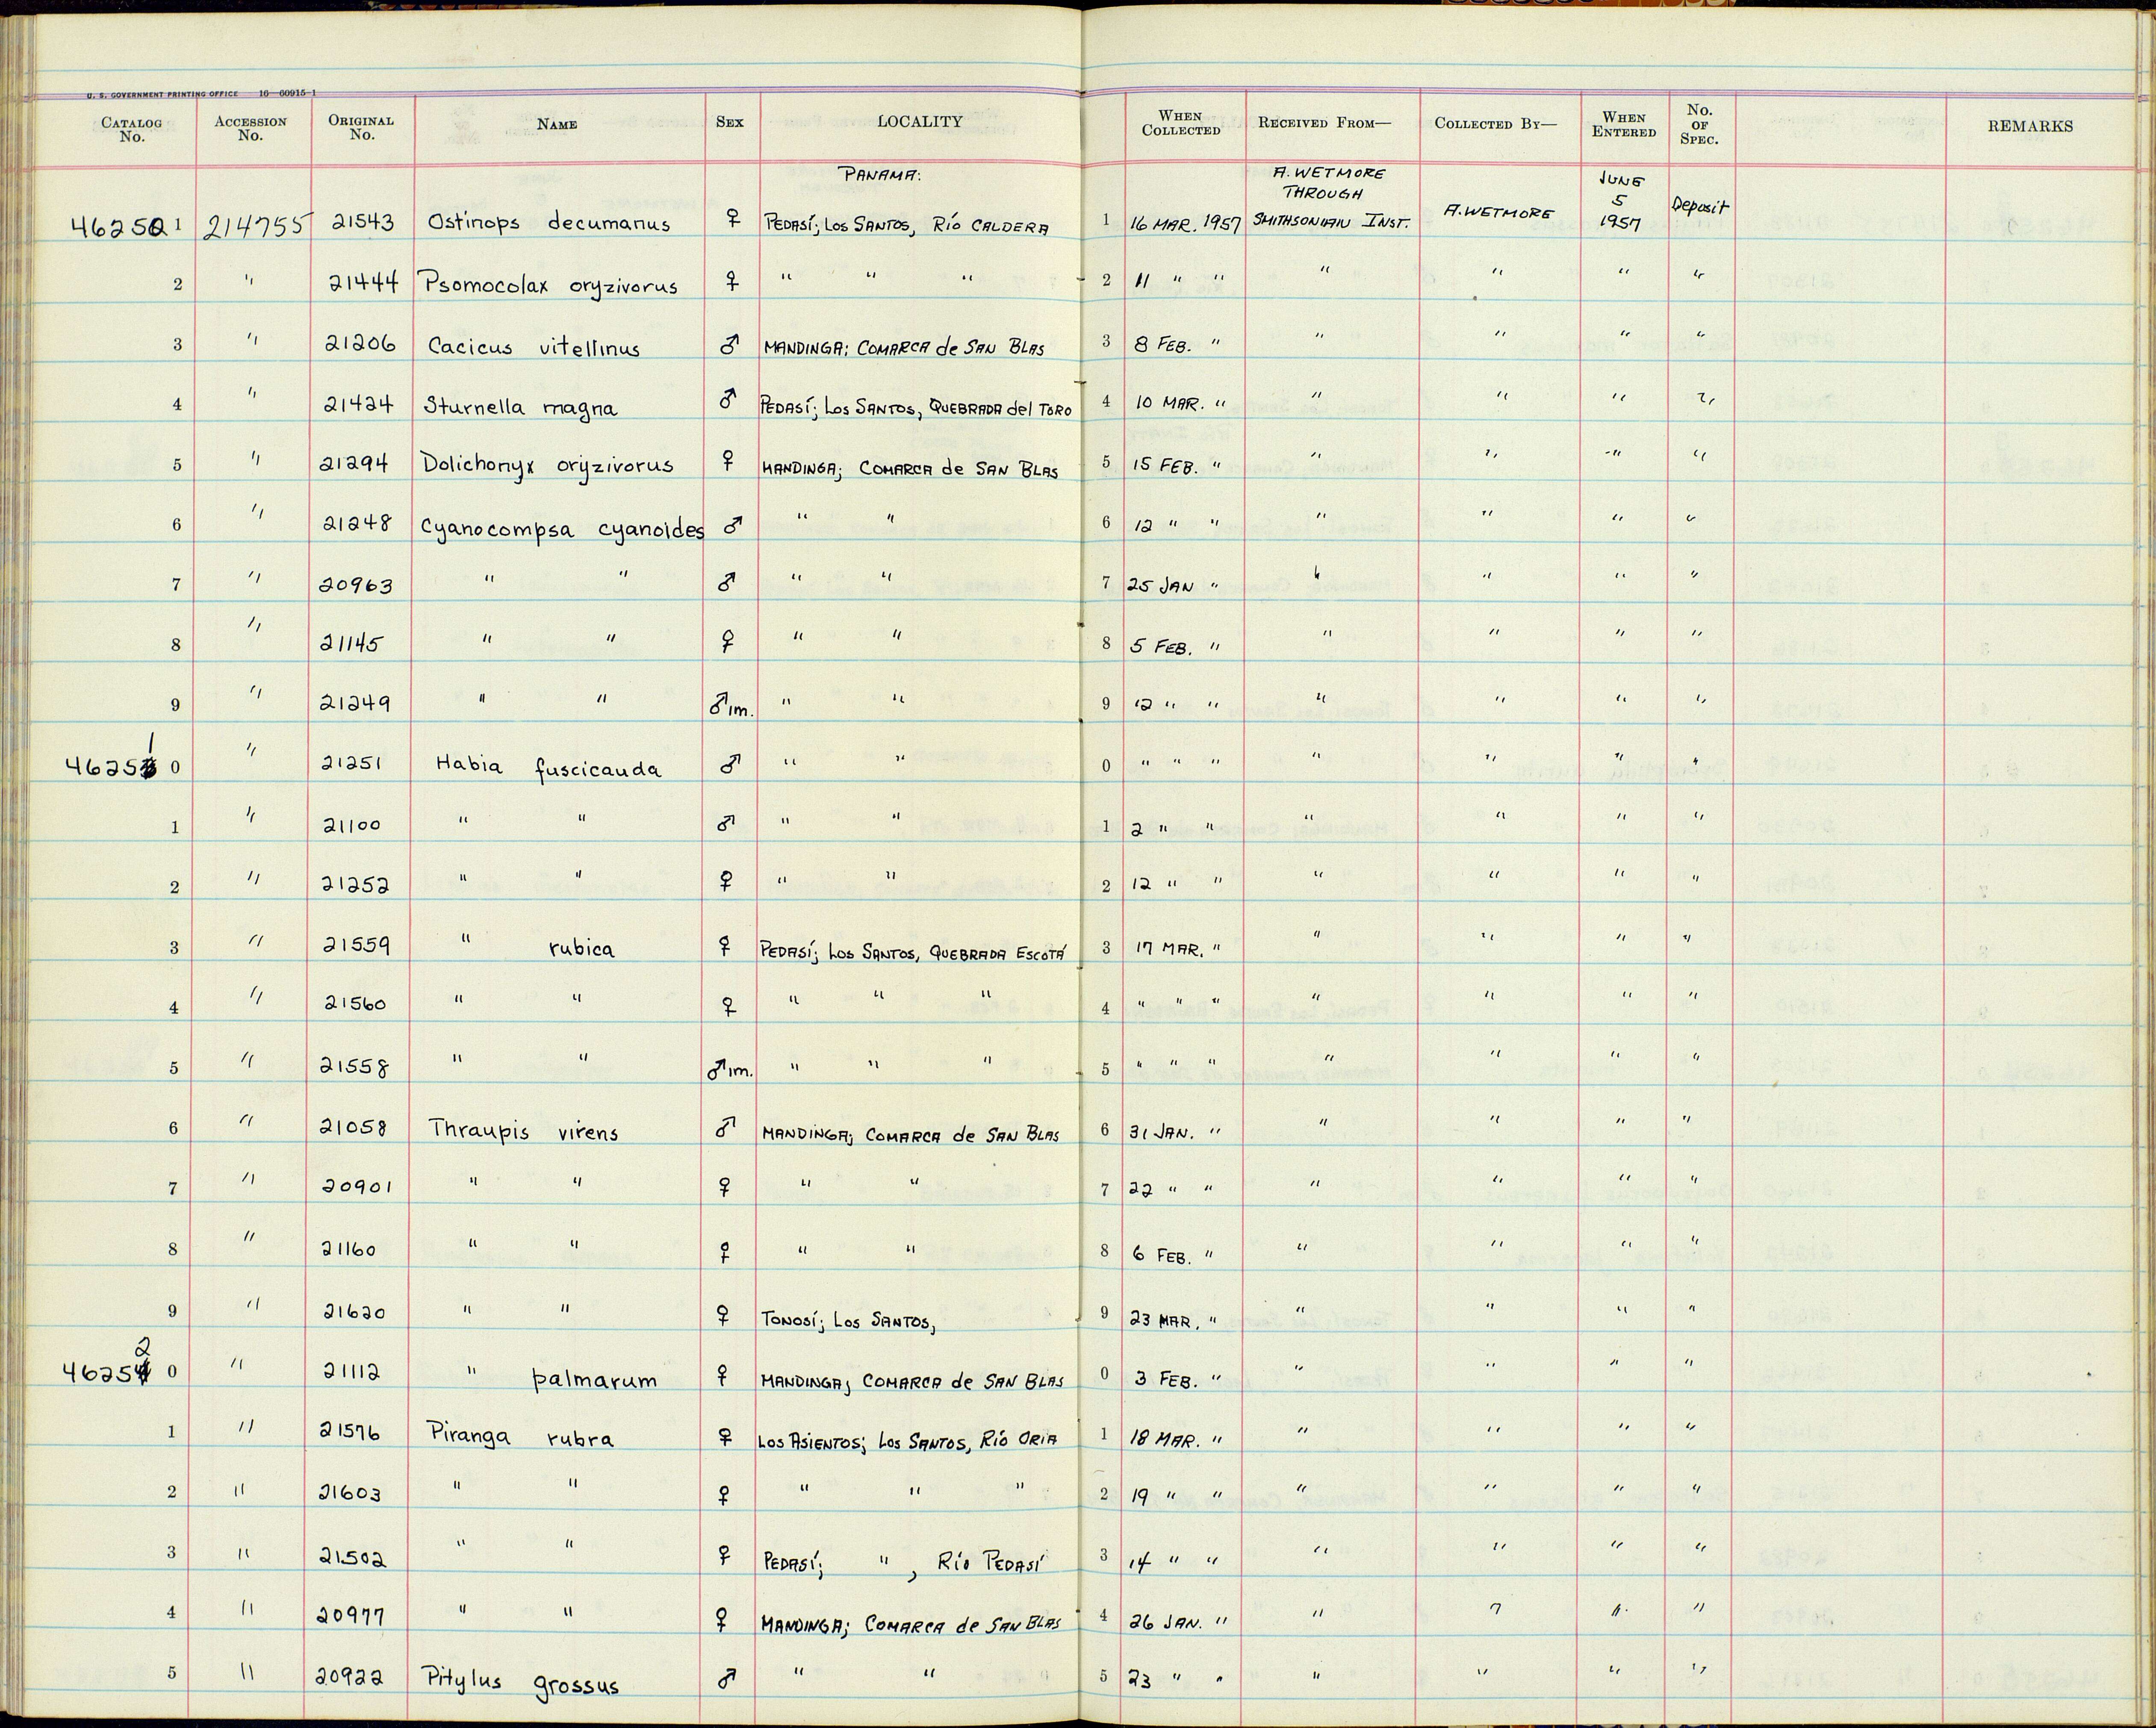Select the species name 'Sturnella magna'
2156x1728 pixels.
coord(520,408)
